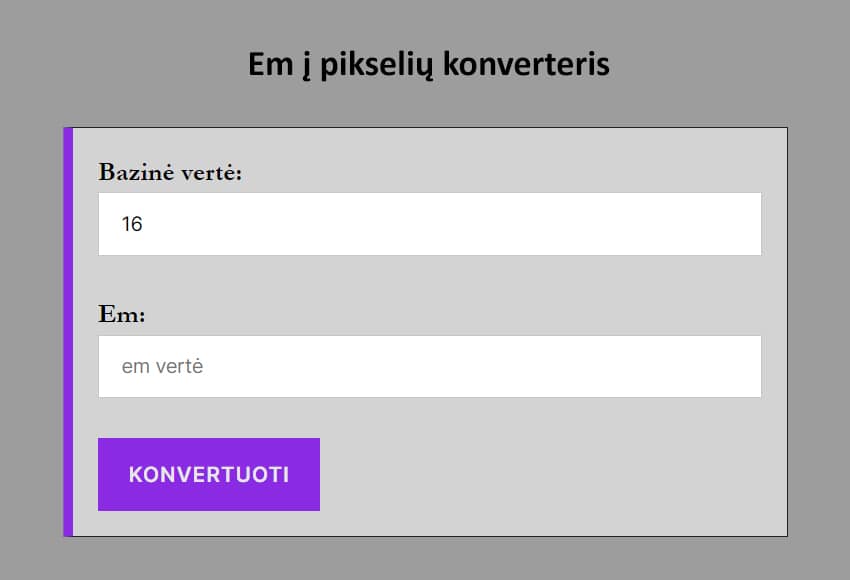Click the word "Em" starting the page heading

(x=269, y=65)
